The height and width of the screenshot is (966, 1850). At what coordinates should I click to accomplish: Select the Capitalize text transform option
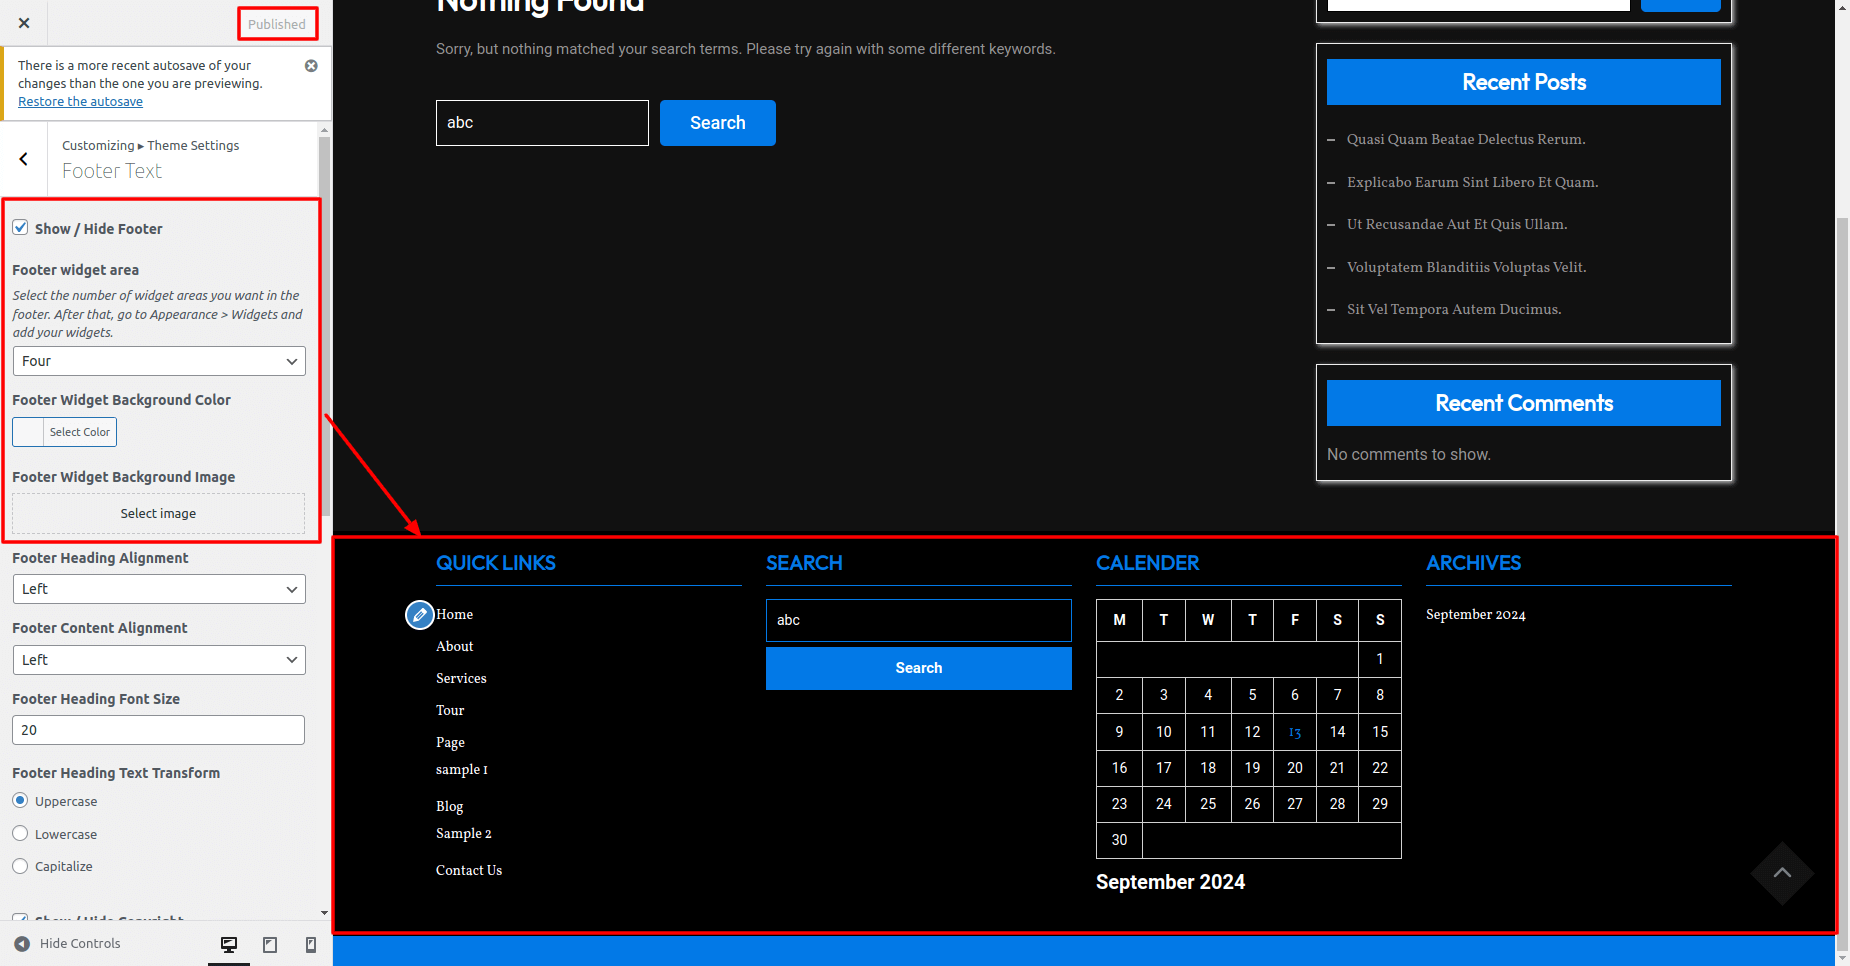20,866
